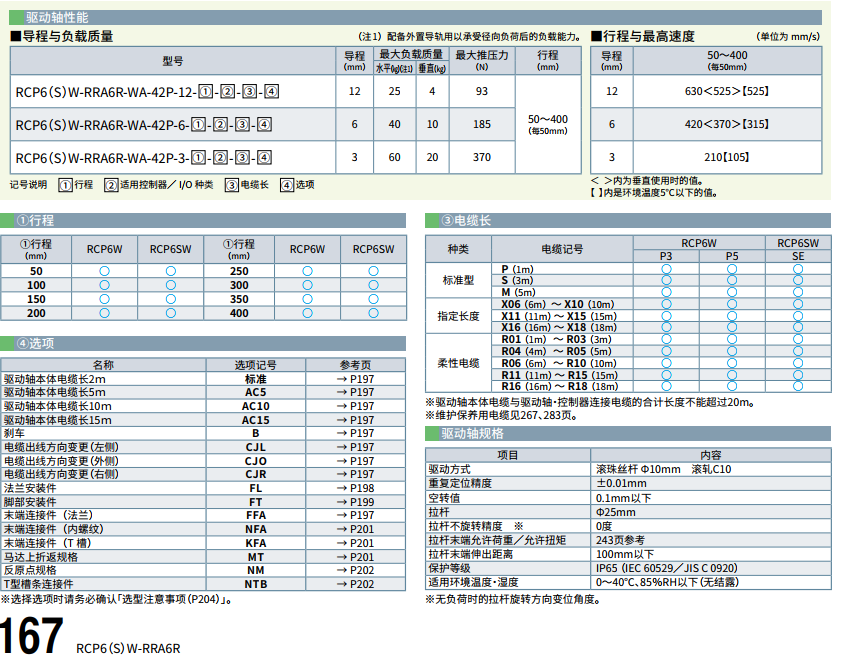Screen dimensions: 844x657
Task: Select stroke value 250 in stroke table
Action: (239, 271)
